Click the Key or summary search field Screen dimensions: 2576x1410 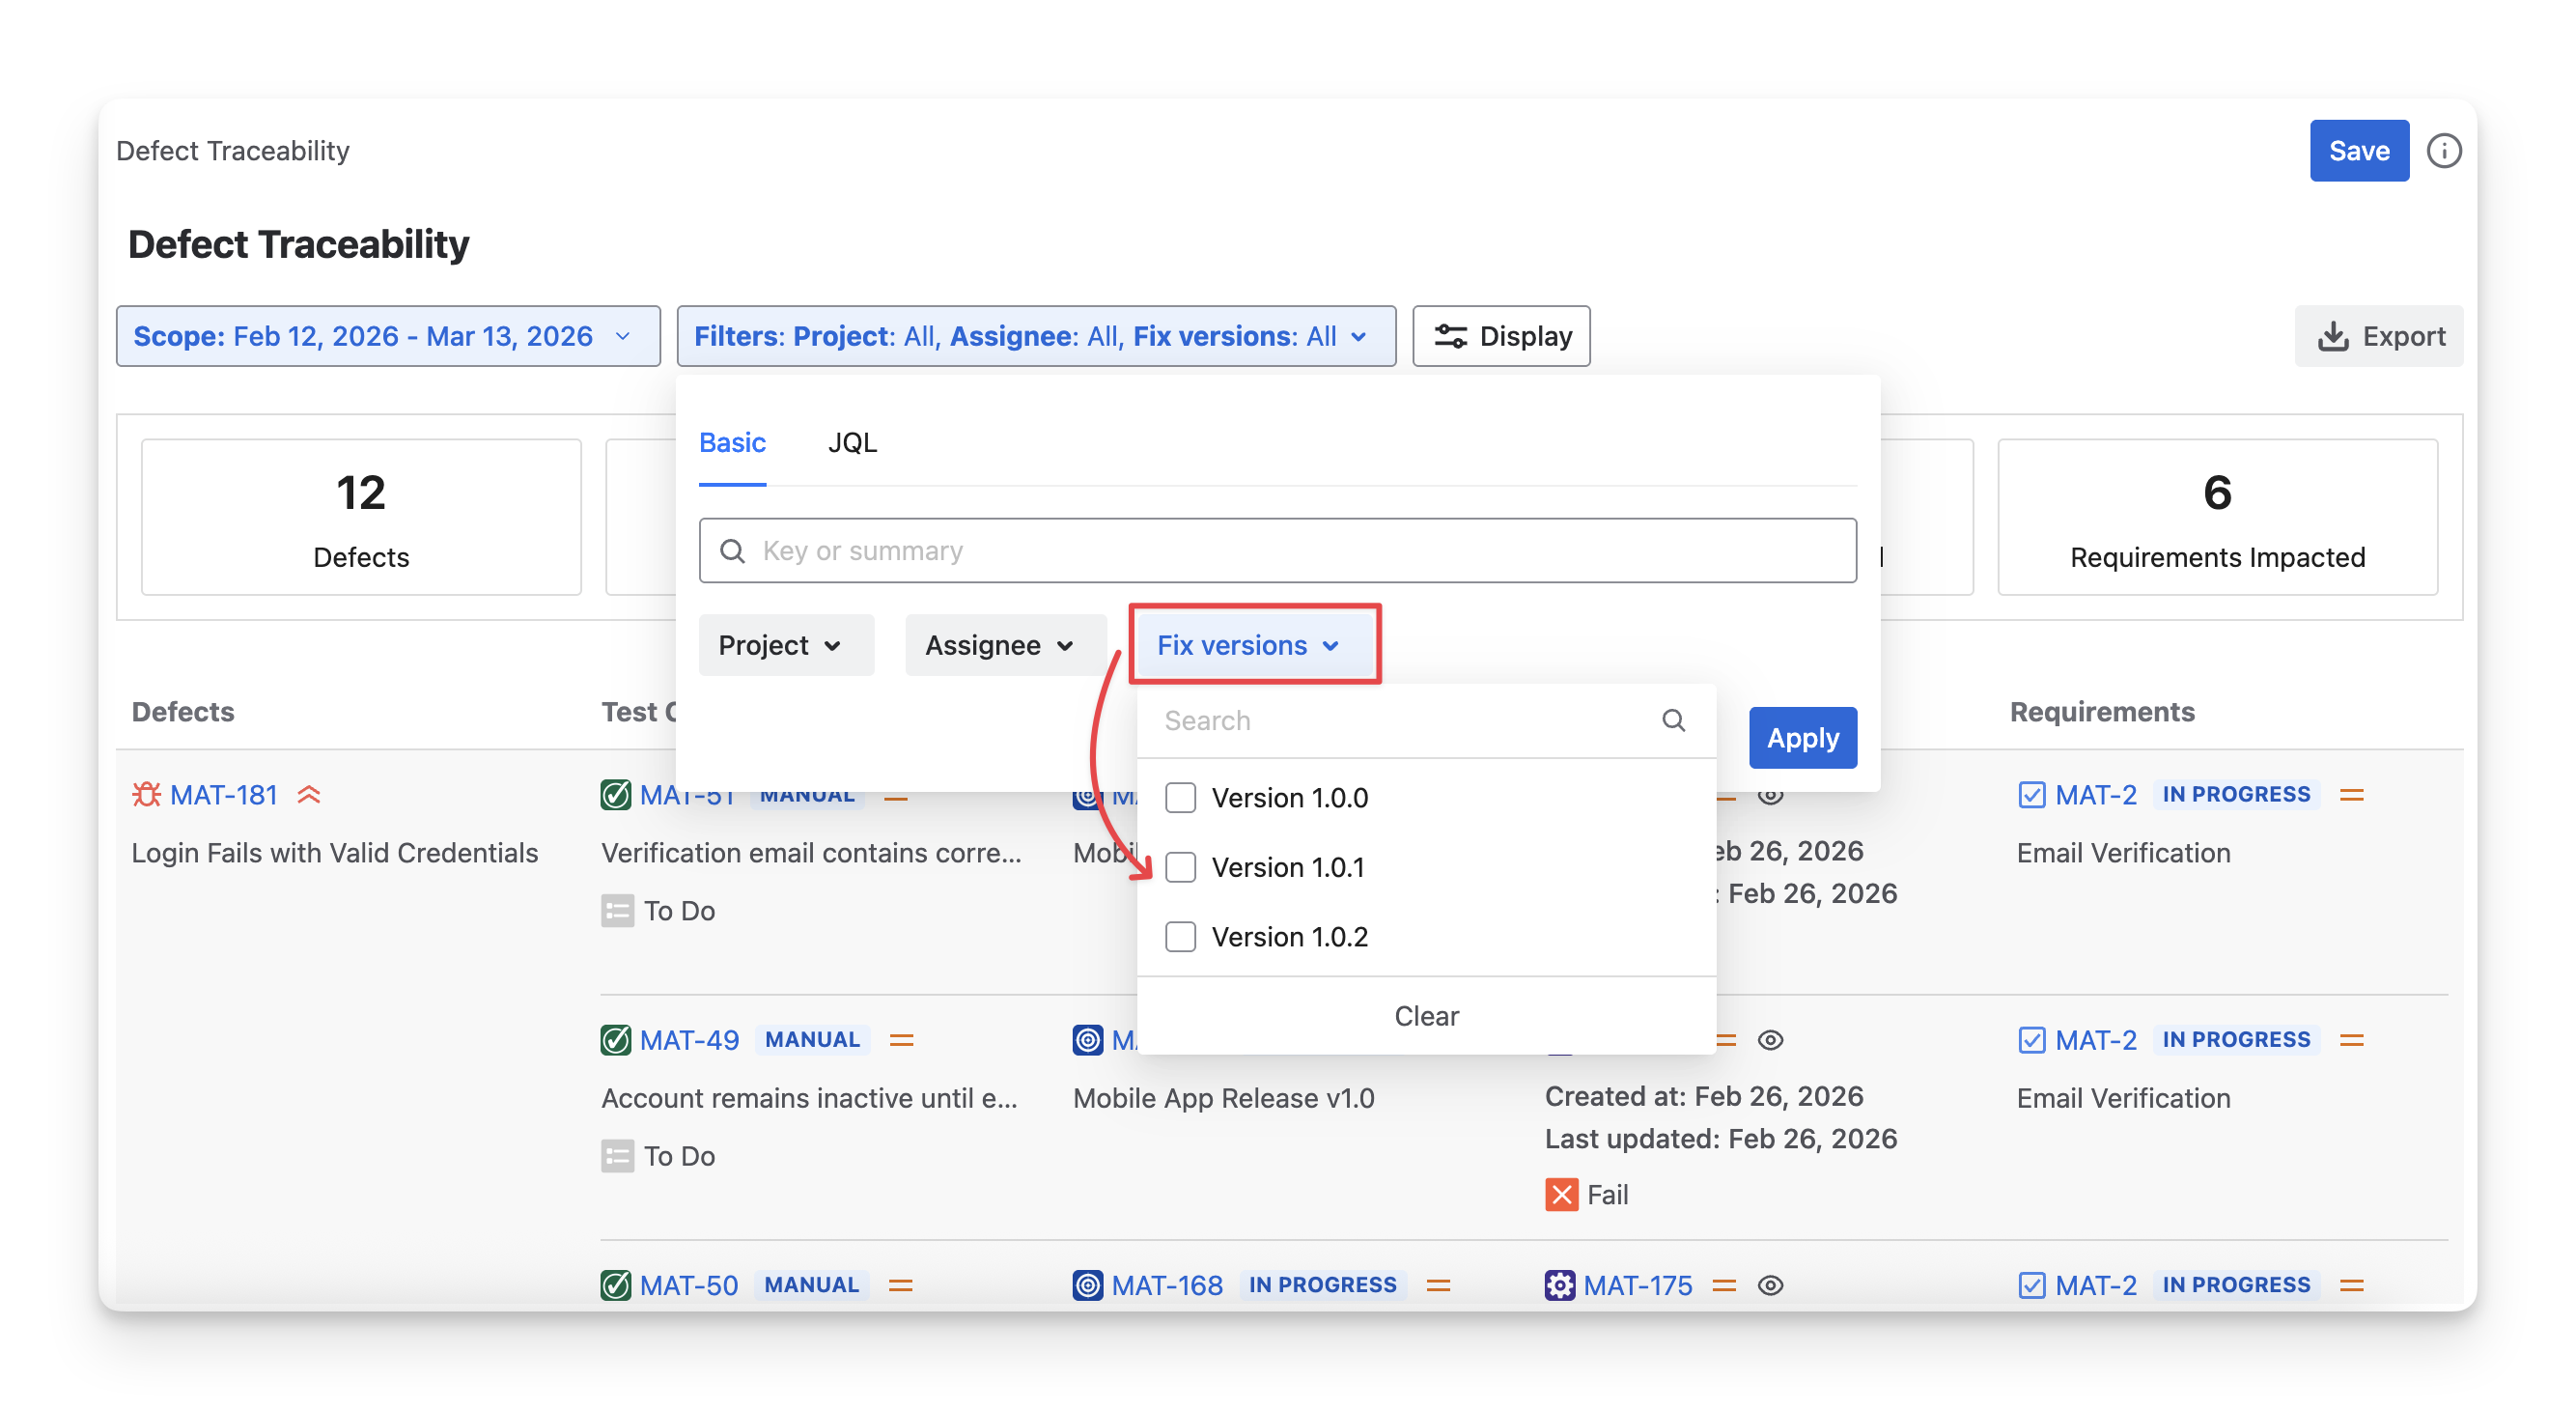(1290, 551)
